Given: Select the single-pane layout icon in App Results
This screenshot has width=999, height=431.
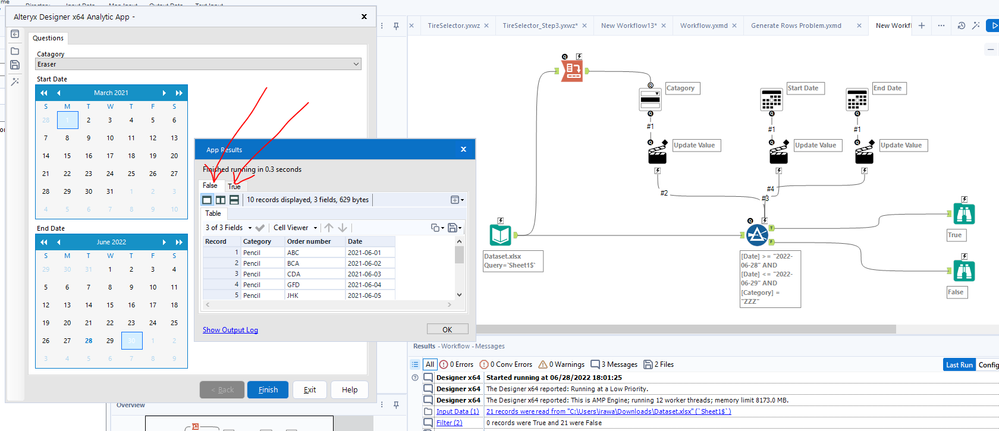Looking at the screenshot, I should point(207,200).
